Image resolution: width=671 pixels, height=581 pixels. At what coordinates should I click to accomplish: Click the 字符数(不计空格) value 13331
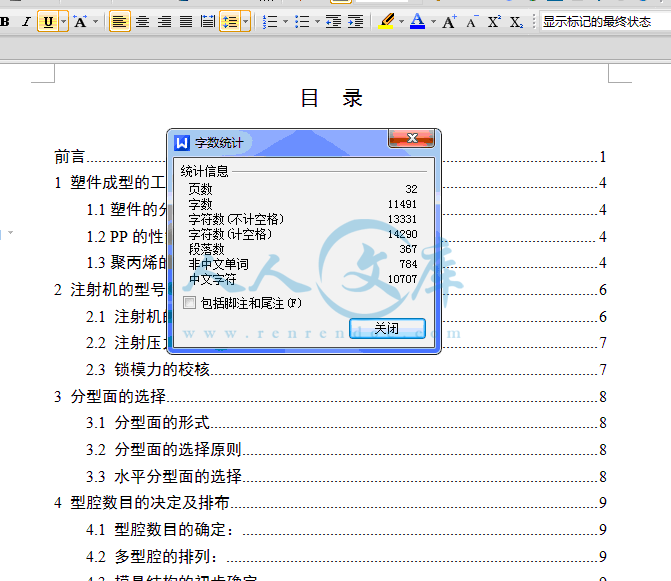(x=402, y=219)
